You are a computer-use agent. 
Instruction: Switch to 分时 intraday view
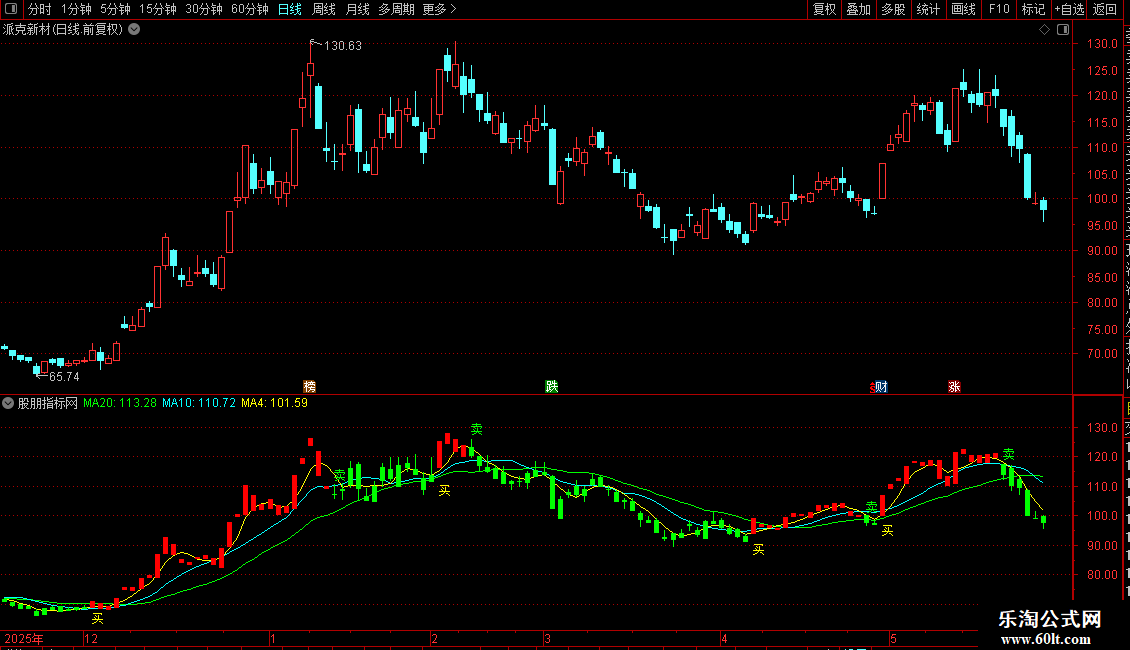point(40,9)
